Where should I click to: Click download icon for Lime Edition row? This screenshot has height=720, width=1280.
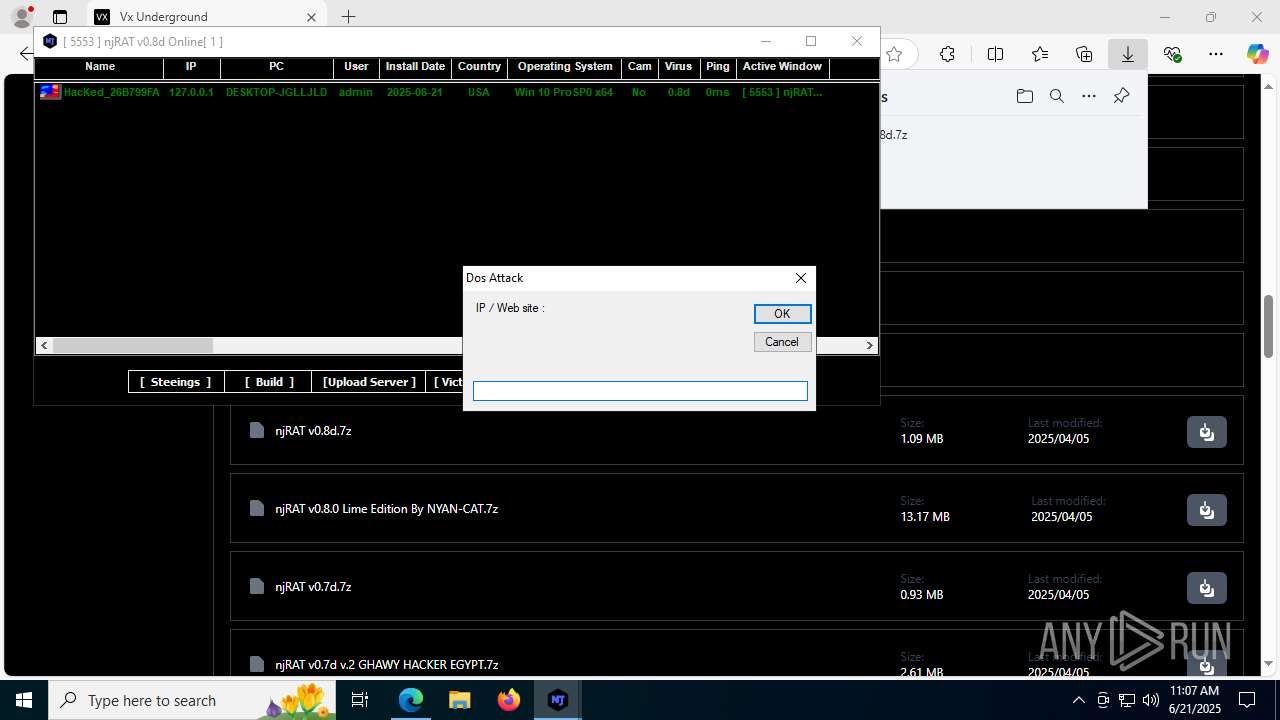pyautogui.click(x=1207, y=510)
